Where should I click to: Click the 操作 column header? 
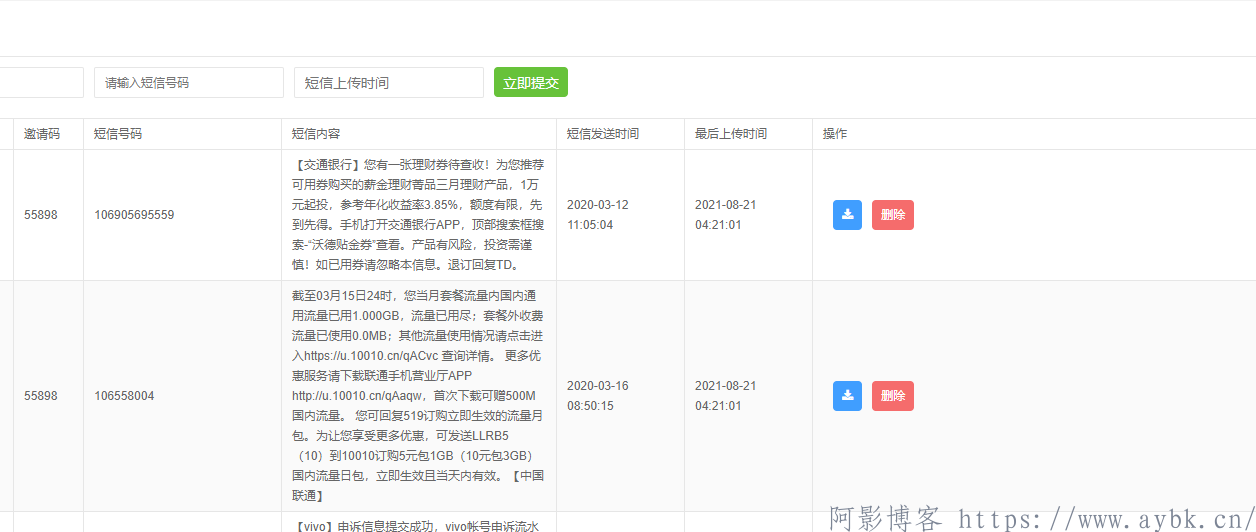click(x=835, y=134)
